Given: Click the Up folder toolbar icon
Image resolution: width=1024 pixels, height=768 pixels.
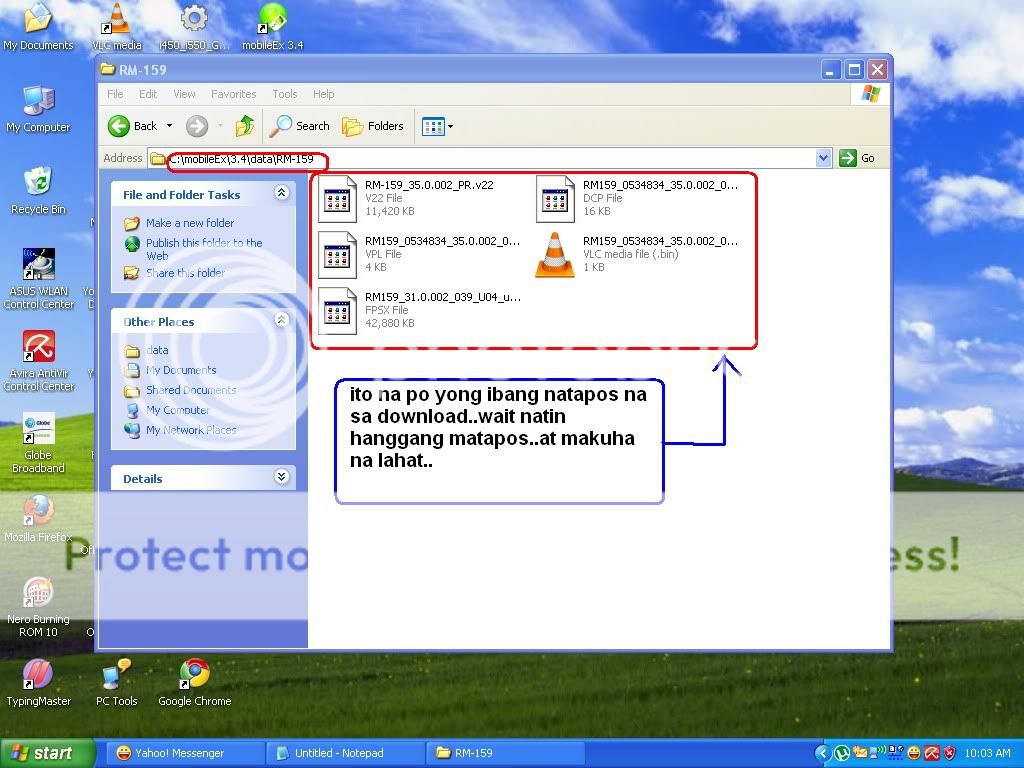Looking at the screenshot, I should tap(245, 126).
